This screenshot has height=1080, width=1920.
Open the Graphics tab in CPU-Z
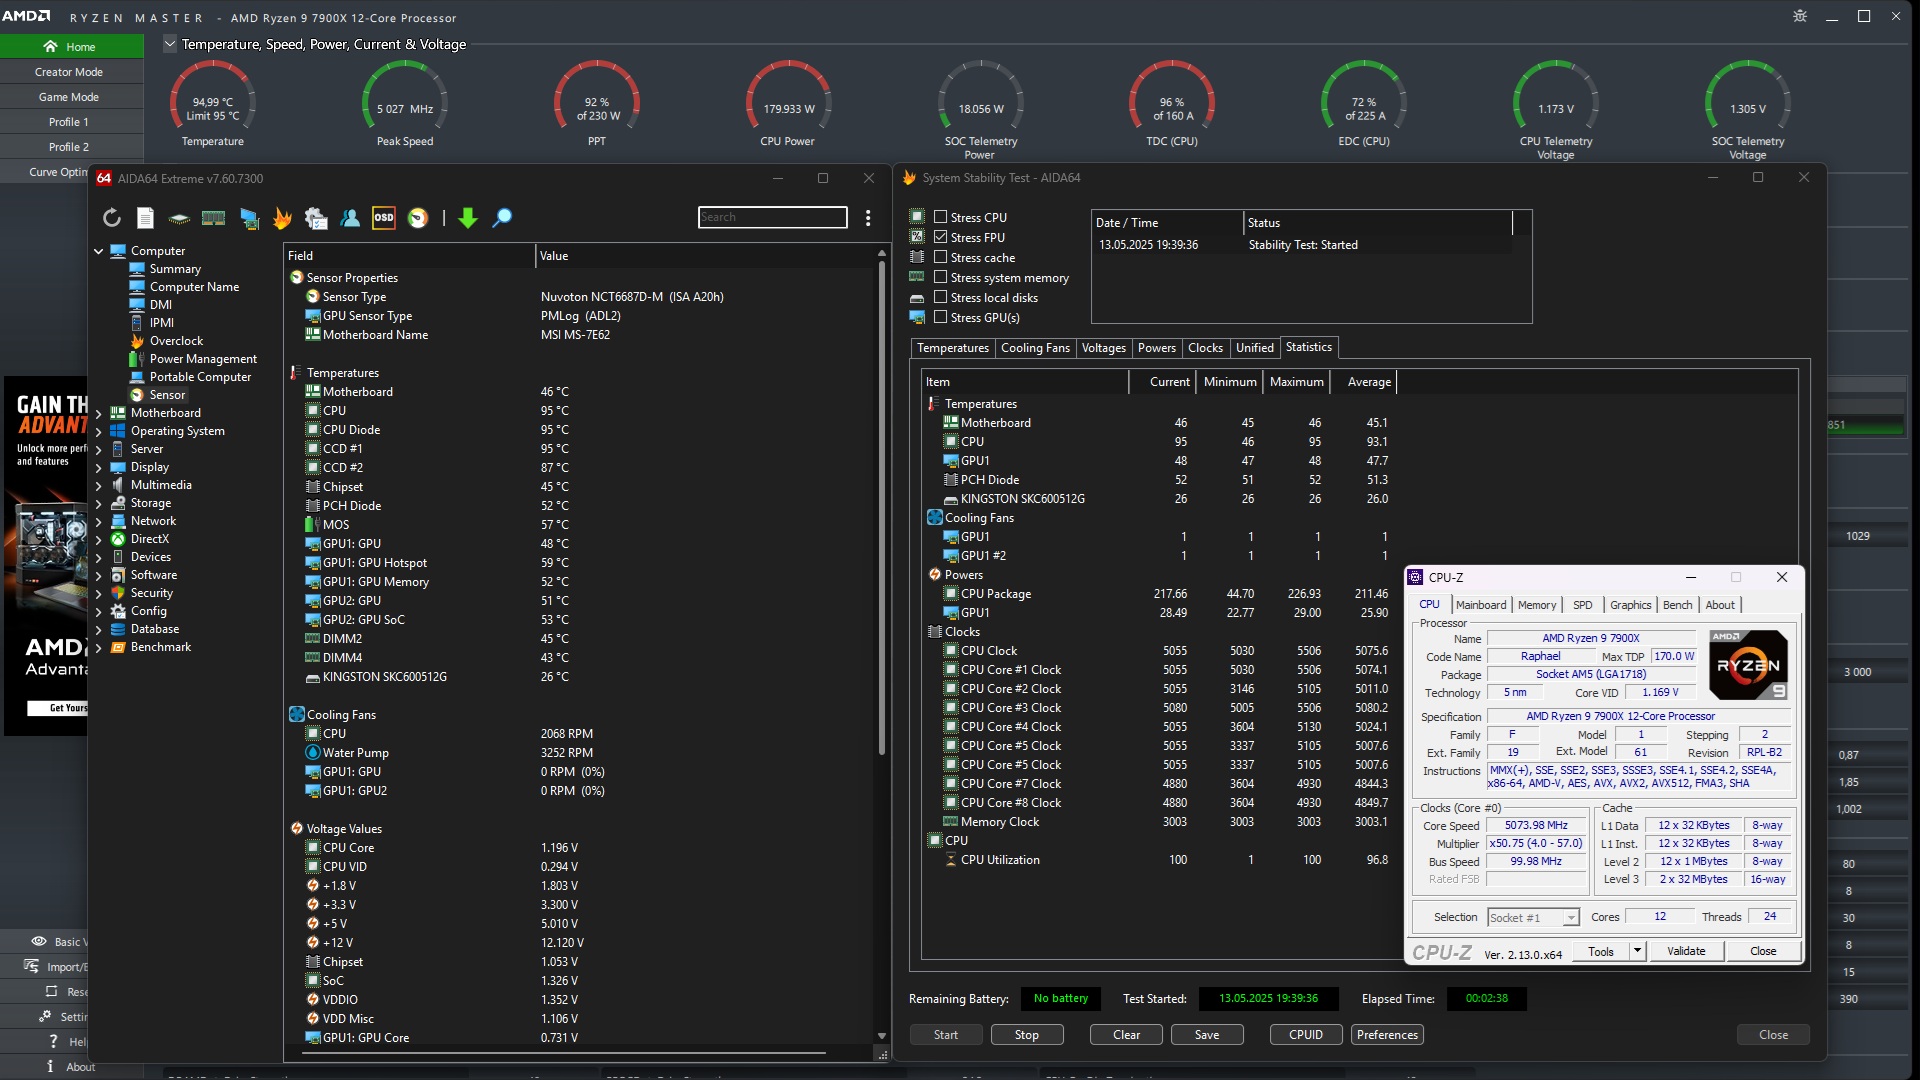[1630, 605]
